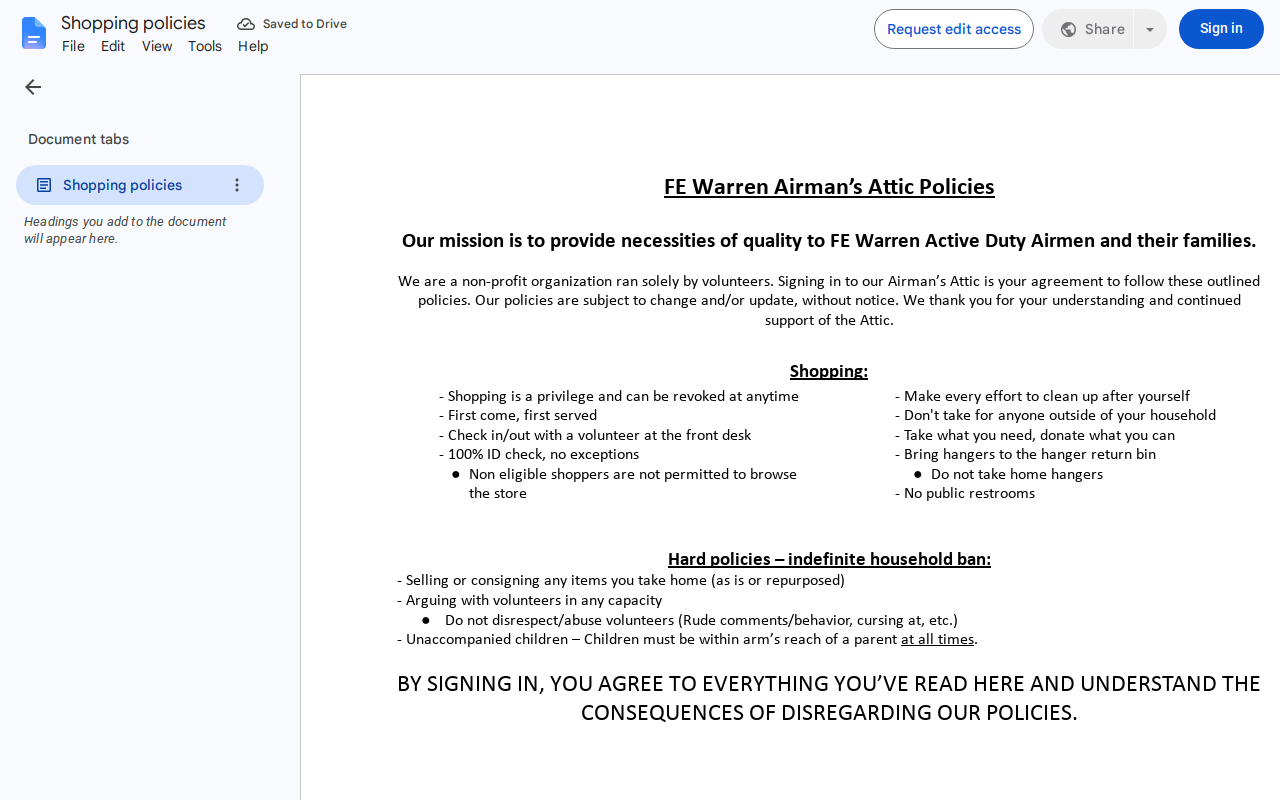This screenshot has width=1280, height=800.
Task: Open the View menu
Action: pyautogui.click(x=157, y=46)
